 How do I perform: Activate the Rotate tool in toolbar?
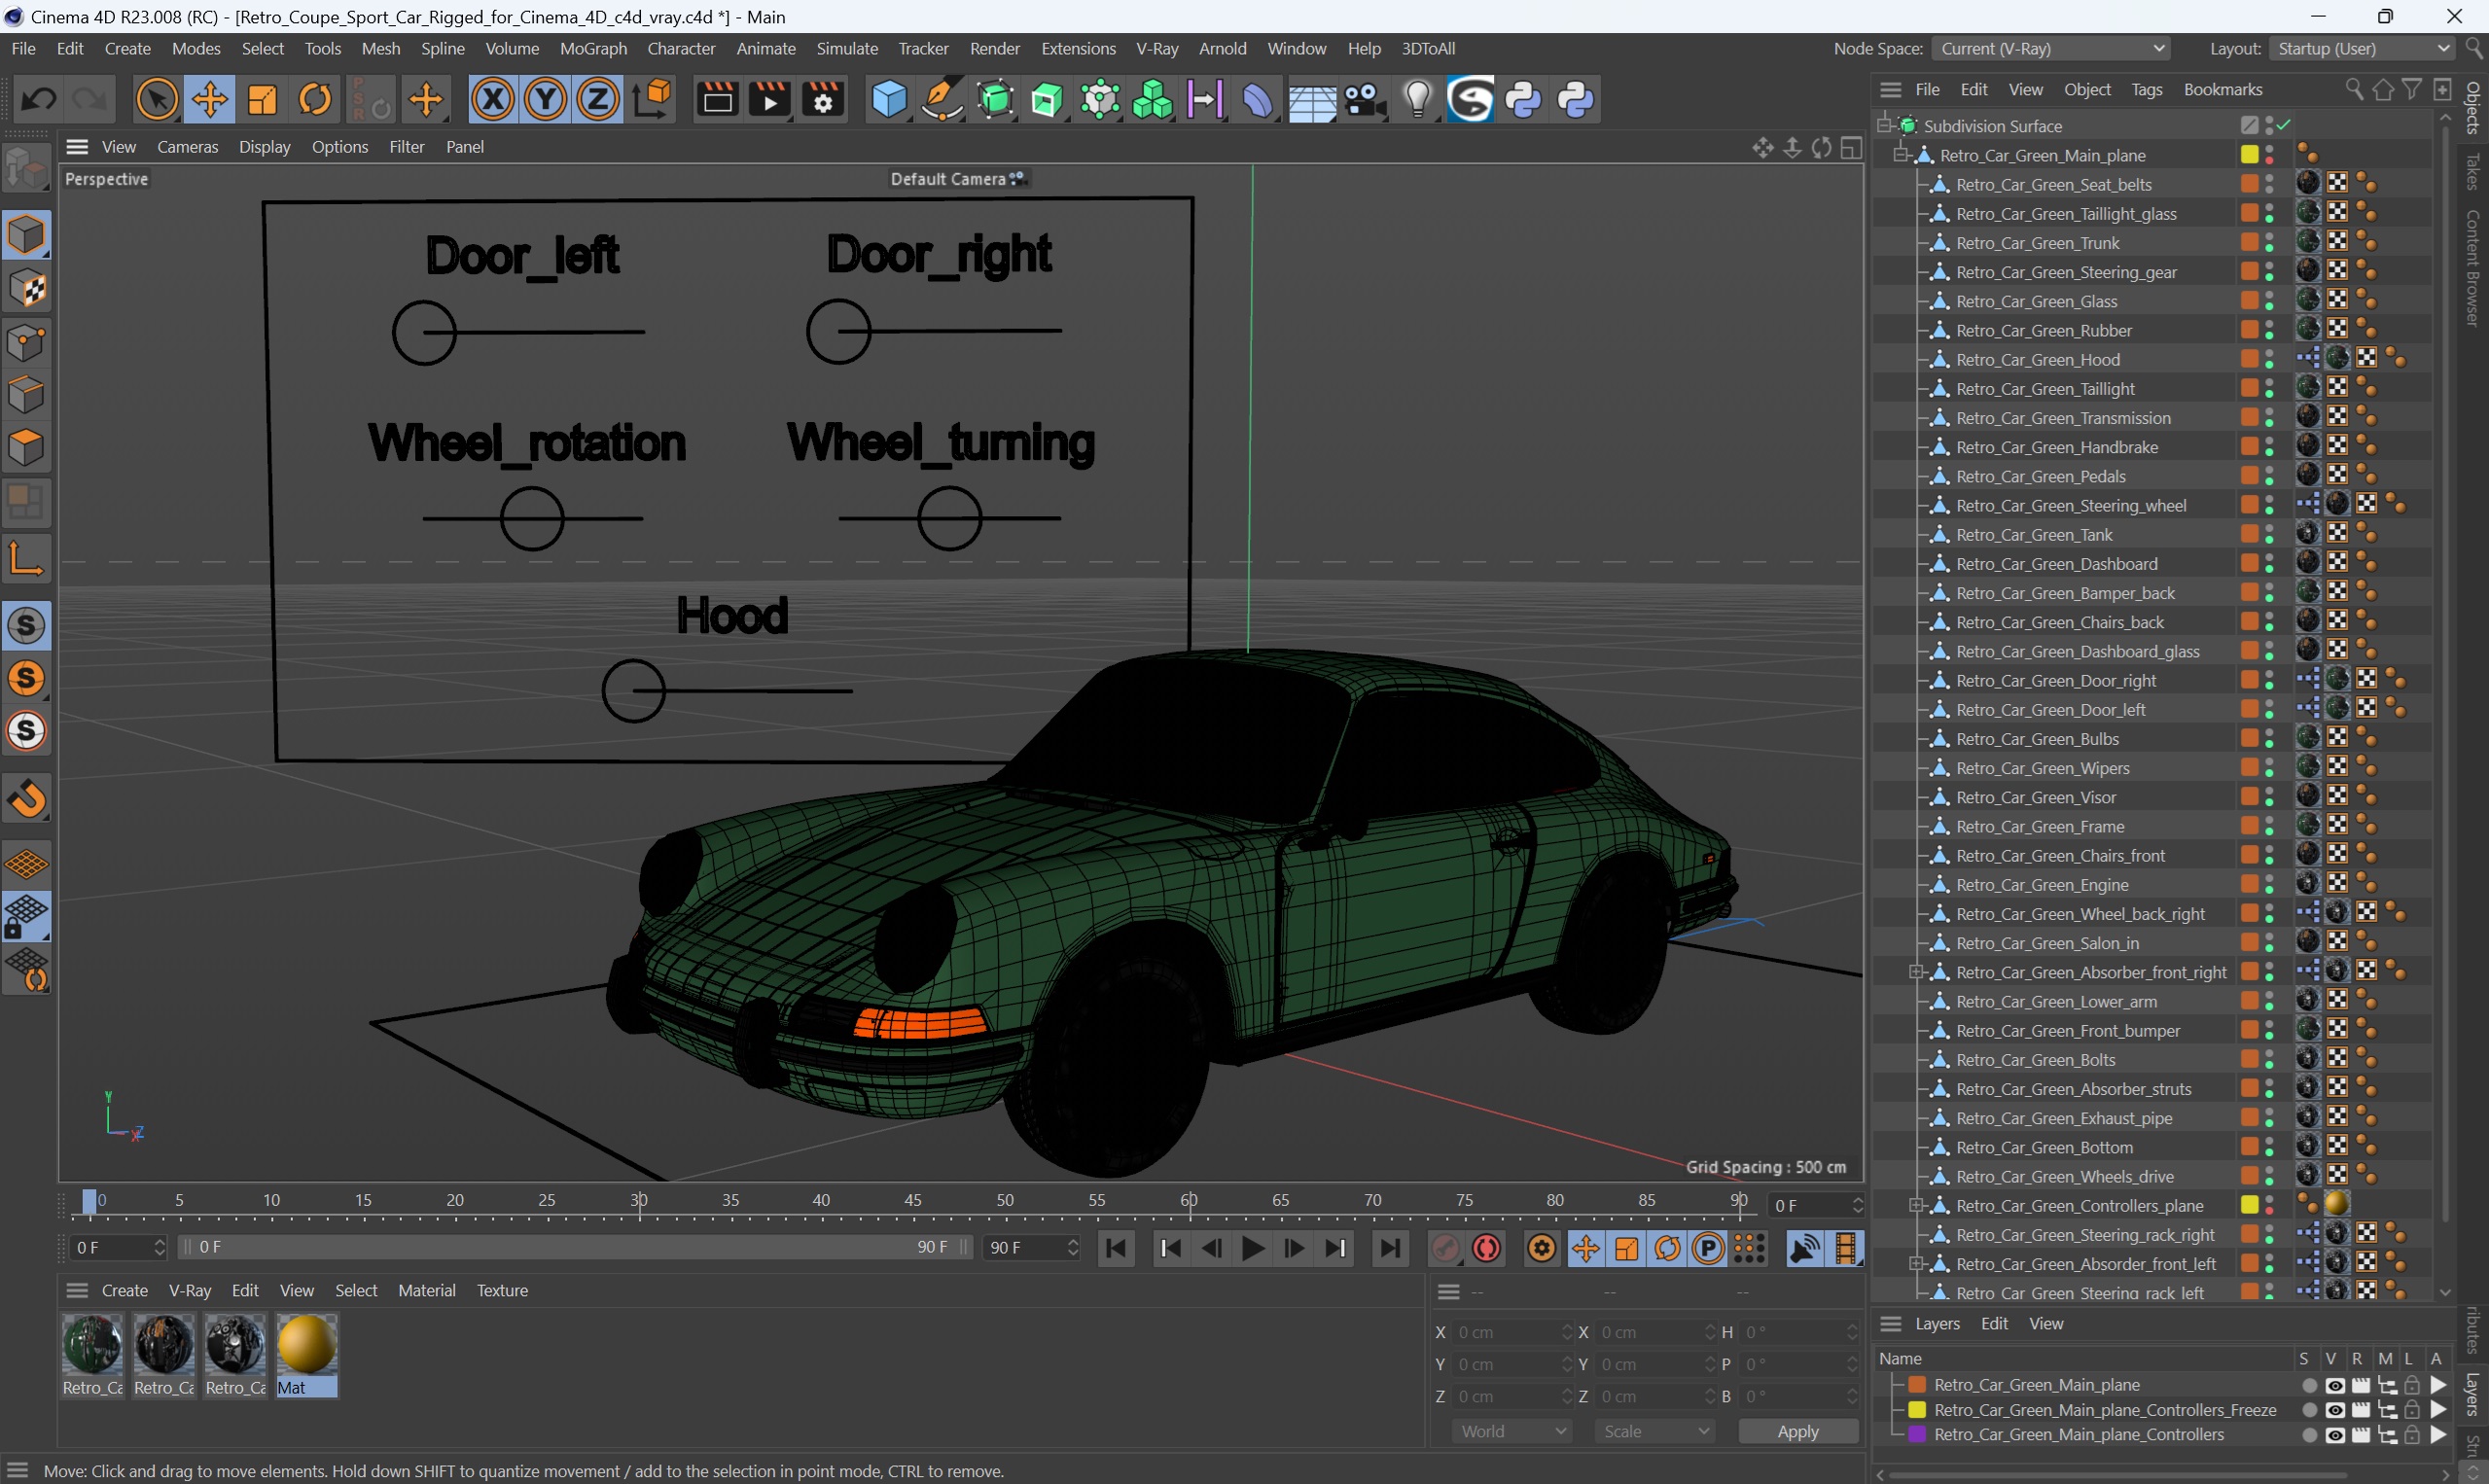(315, 100)
